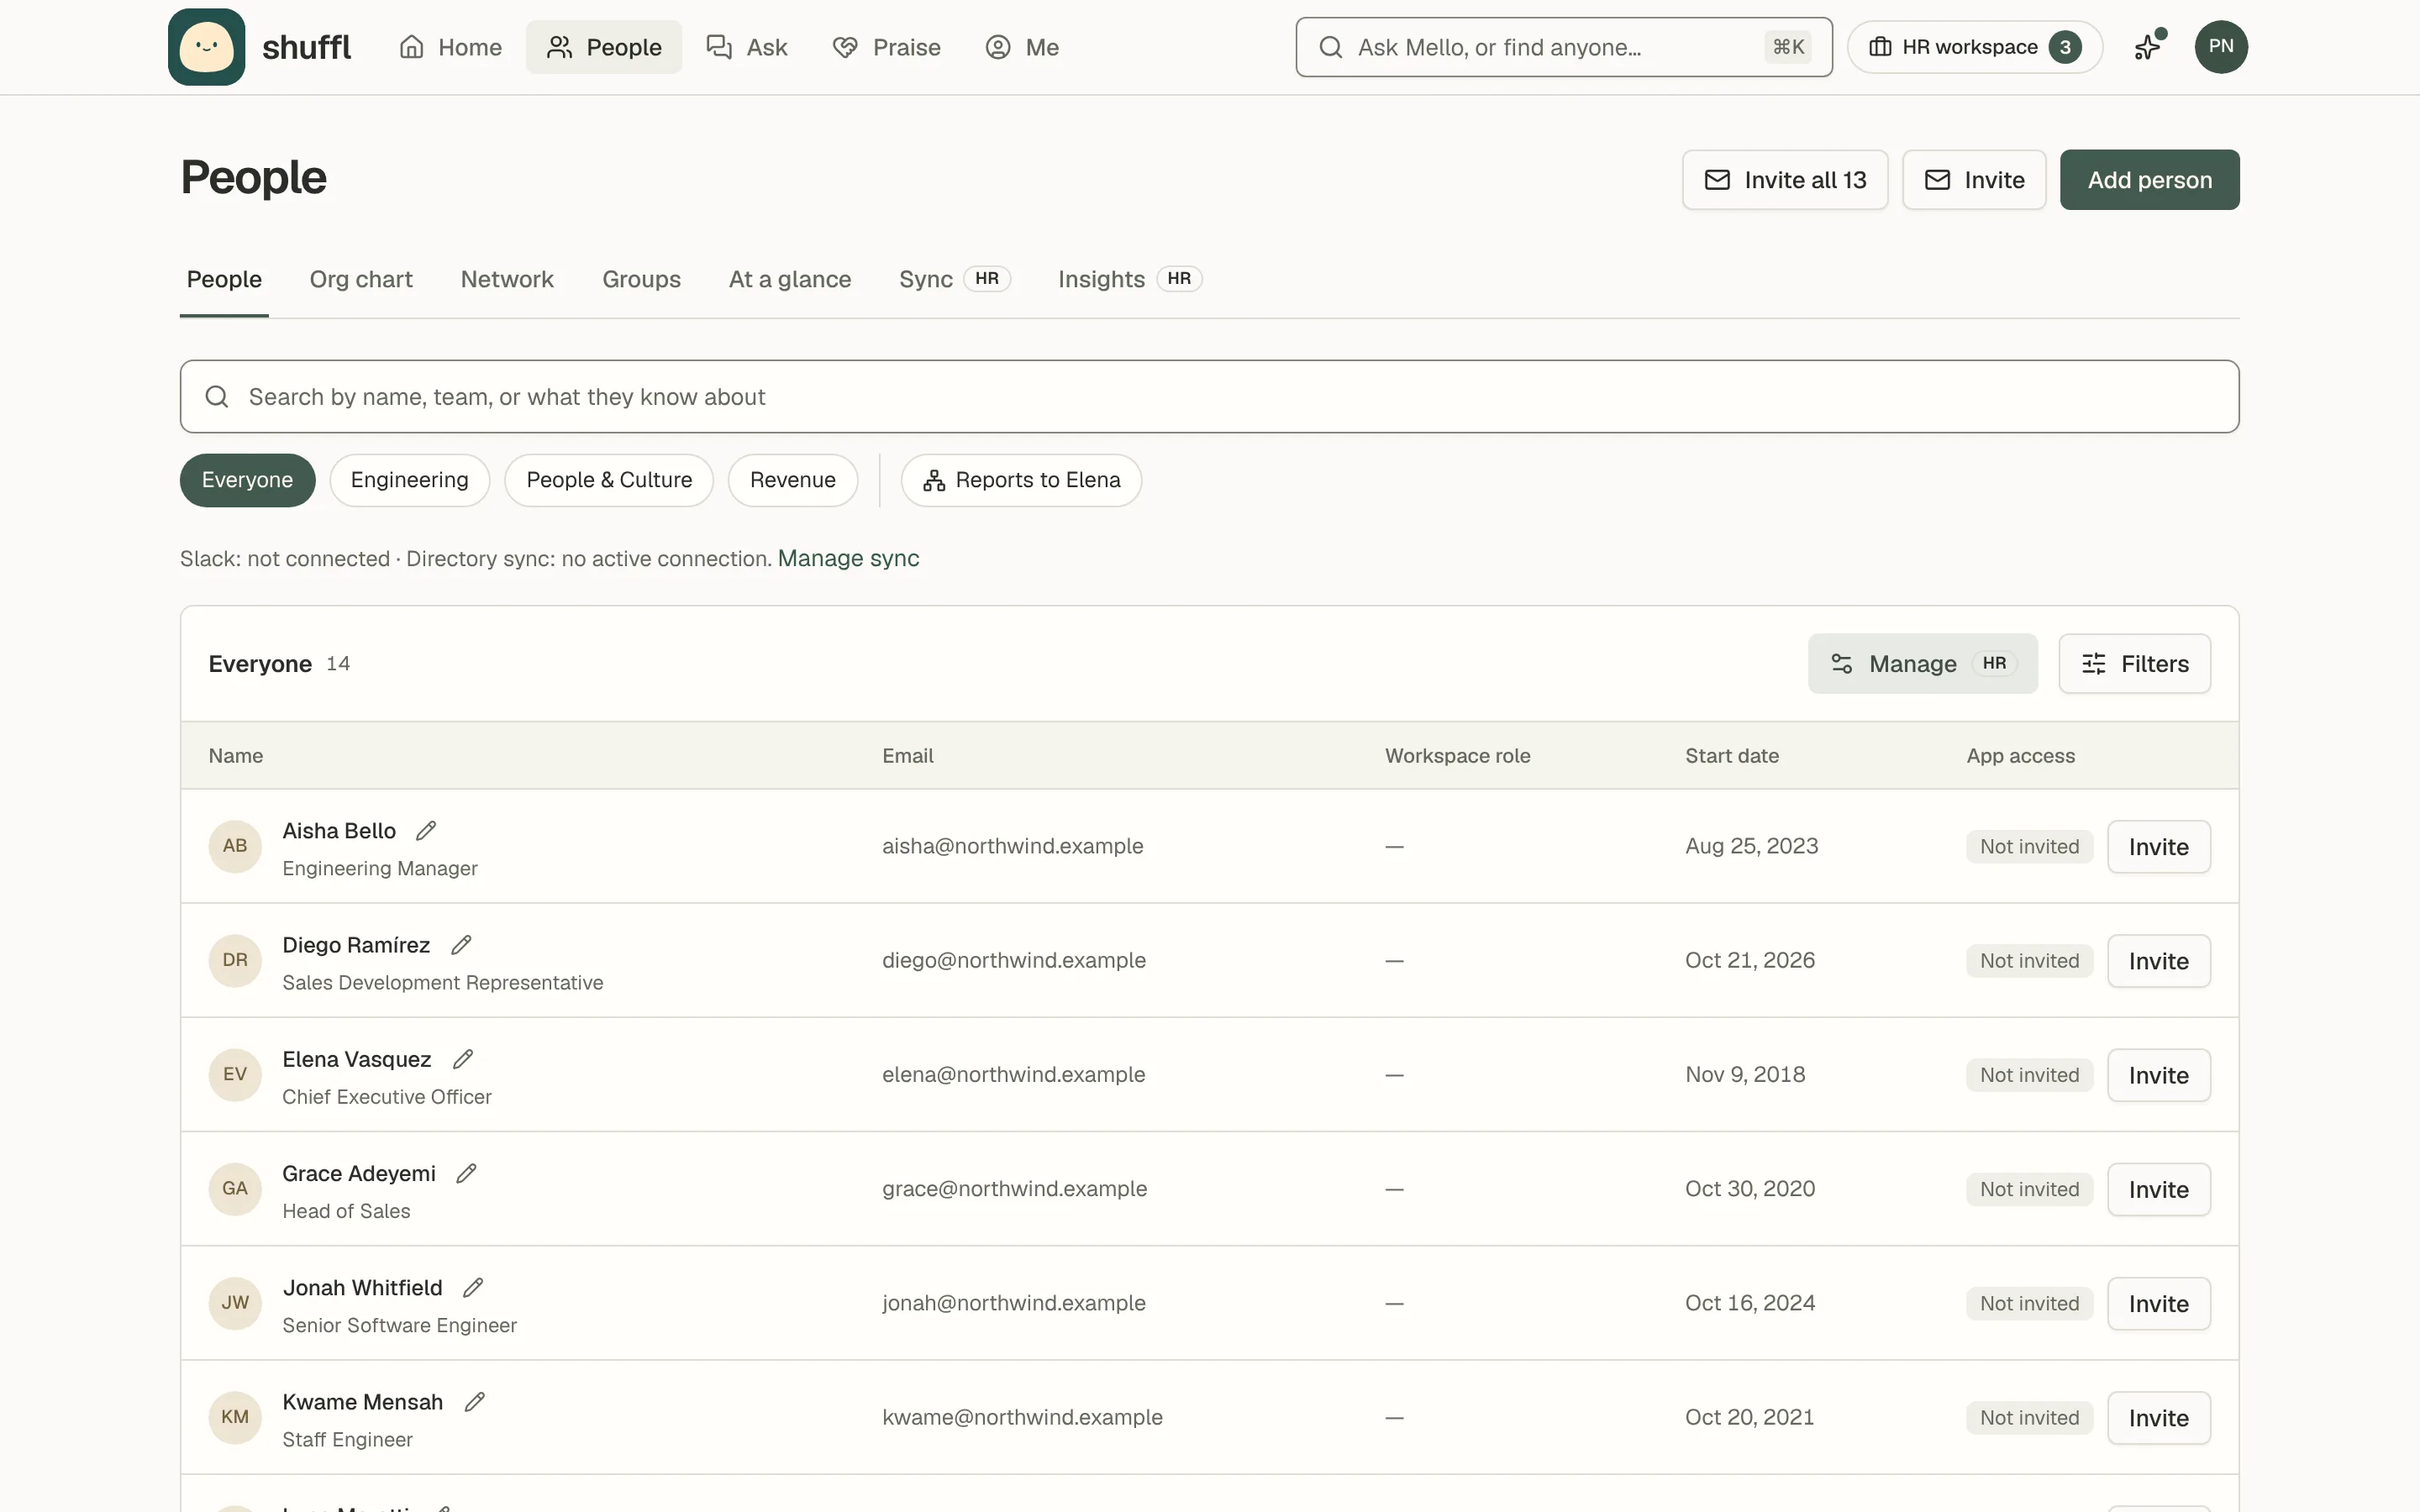Click the KM avatar circle
The height and width of the screenshot is (1512, 2420).
pos(235,1417)
